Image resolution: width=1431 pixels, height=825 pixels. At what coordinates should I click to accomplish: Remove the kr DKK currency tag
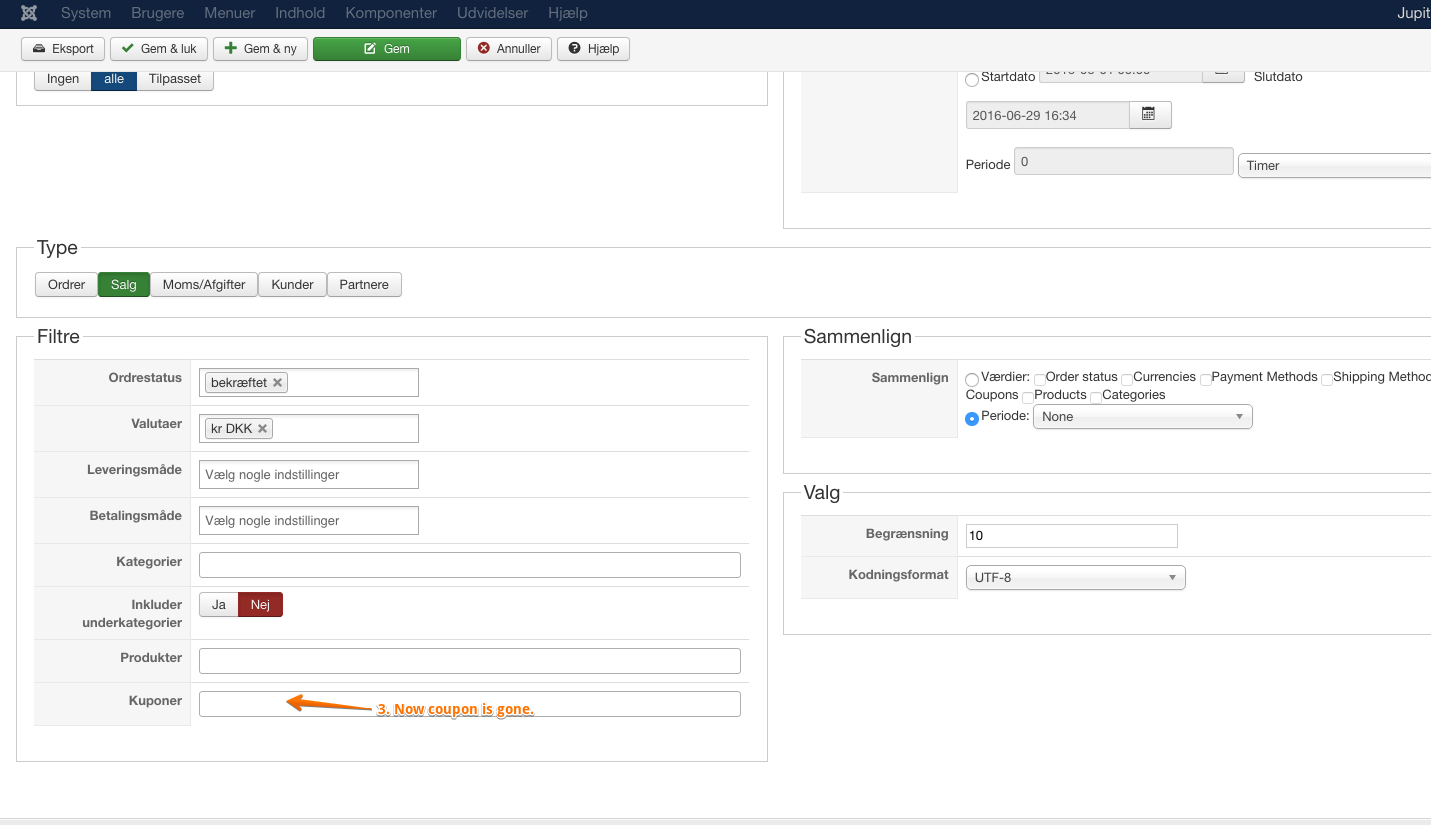(x=263, y=428)
